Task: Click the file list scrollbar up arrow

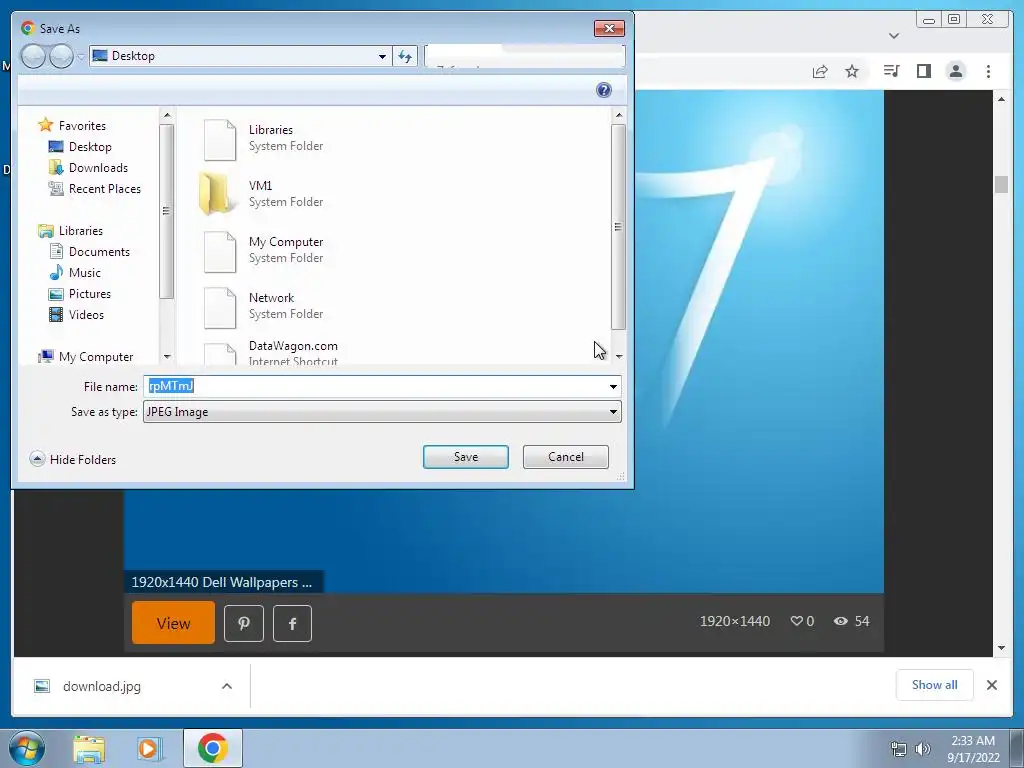Action: coord(618,115)
